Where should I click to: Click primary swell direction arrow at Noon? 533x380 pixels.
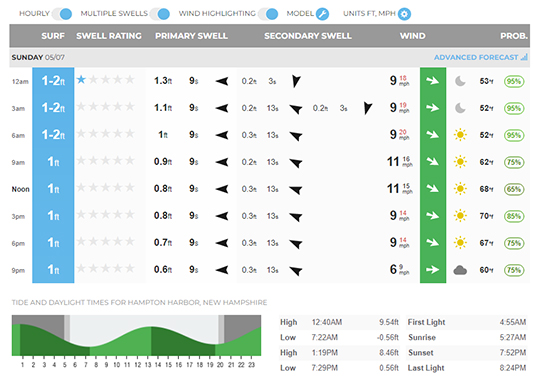click(222, 189)
